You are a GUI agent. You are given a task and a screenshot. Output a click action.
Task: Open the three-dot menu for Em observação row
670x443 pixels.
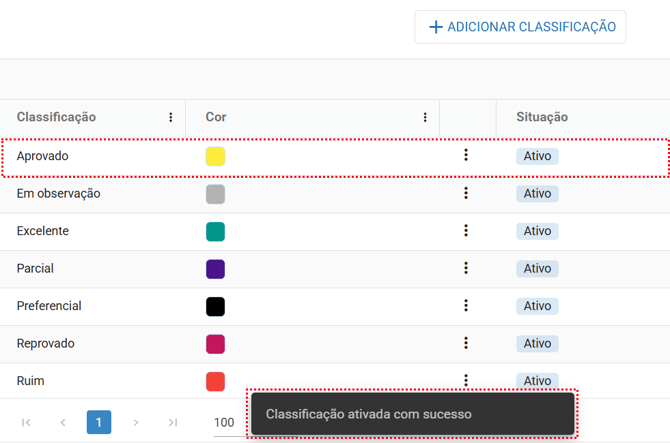(466, 193)
